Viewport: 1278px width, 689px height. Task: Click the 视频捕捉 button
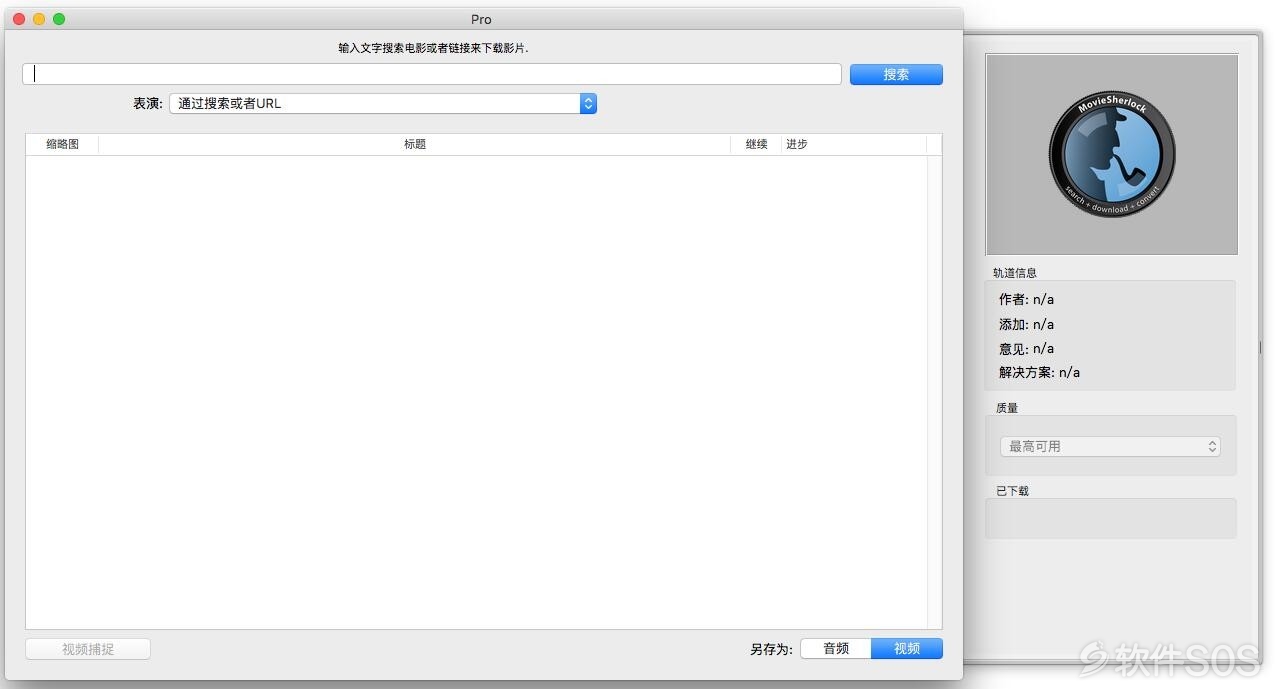(x=88, y=649)
